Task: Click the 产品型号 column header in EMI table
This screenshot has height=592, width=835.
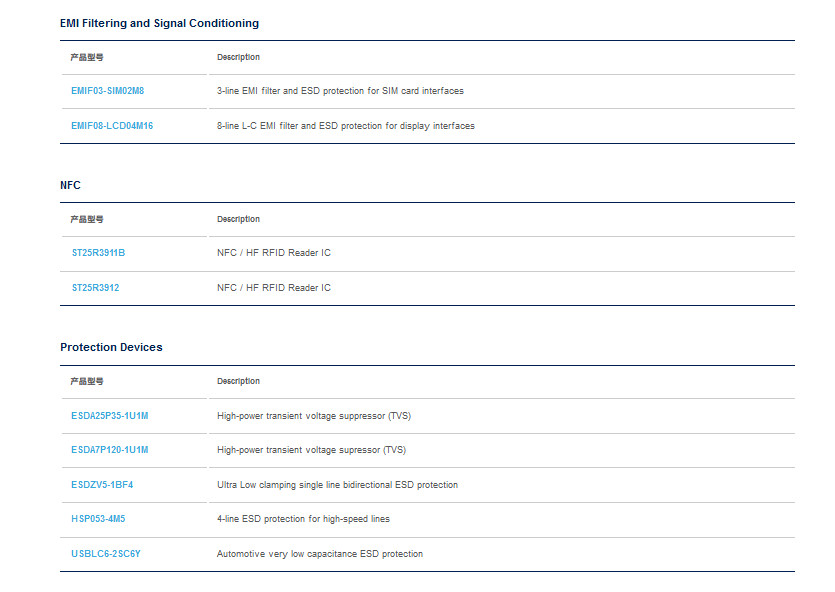Action: [x=87, y=57]
